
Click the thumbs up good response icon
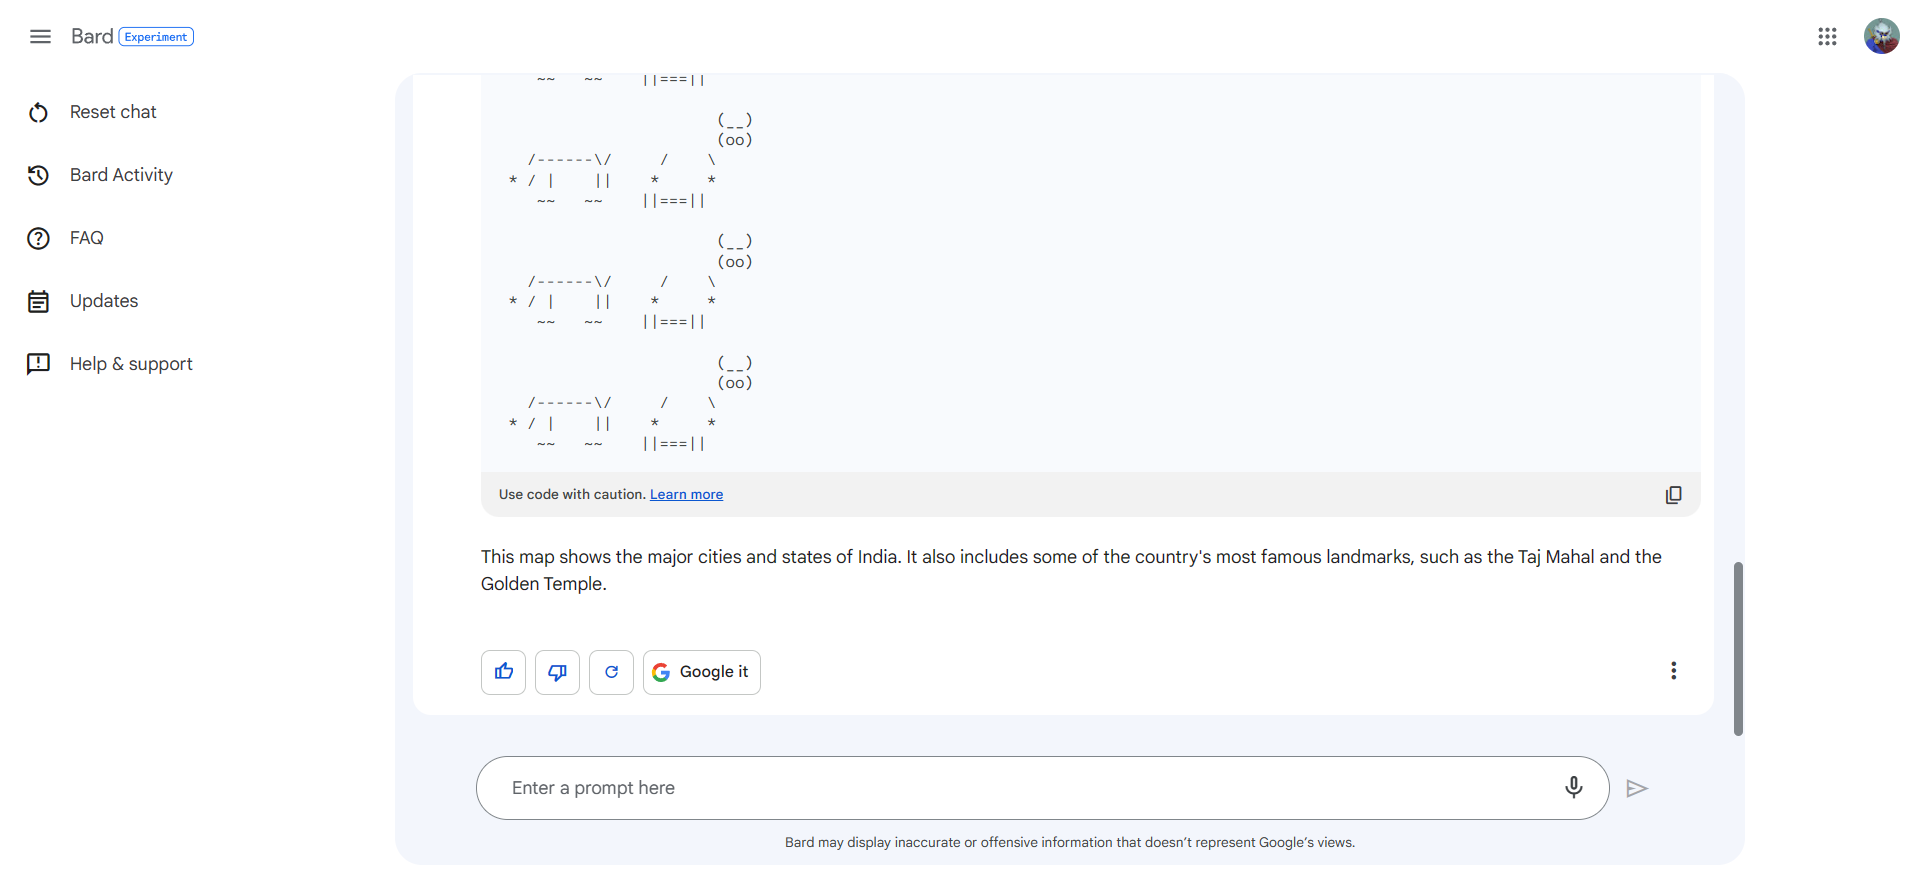pyautogui.click(x=503, y=672)
